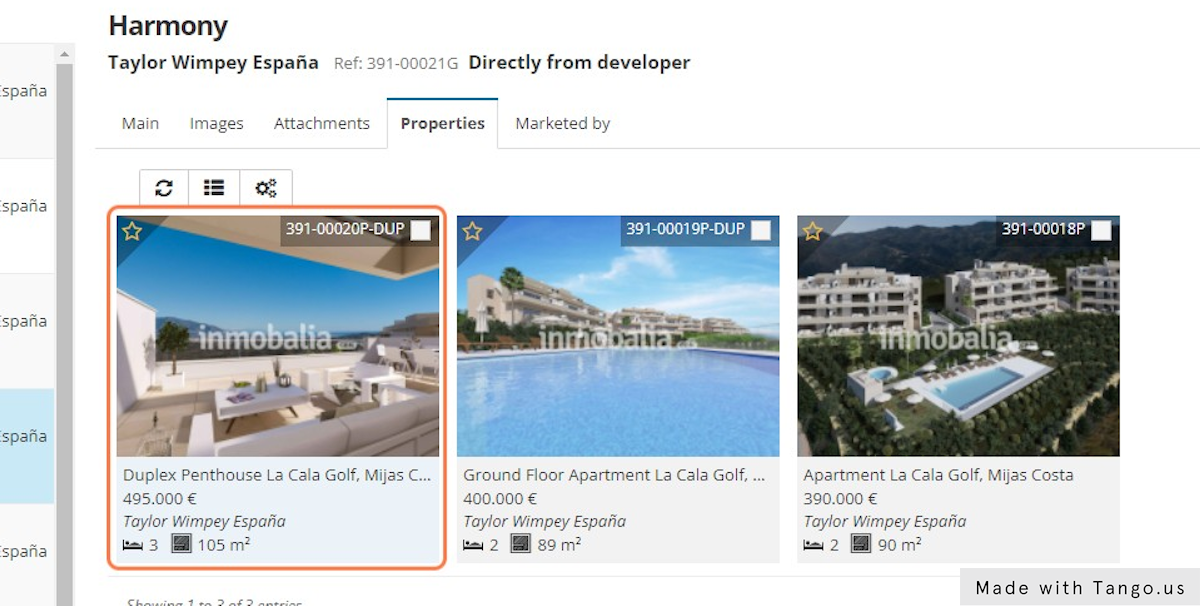Open the properties settings gears

(x=265, y=187)
